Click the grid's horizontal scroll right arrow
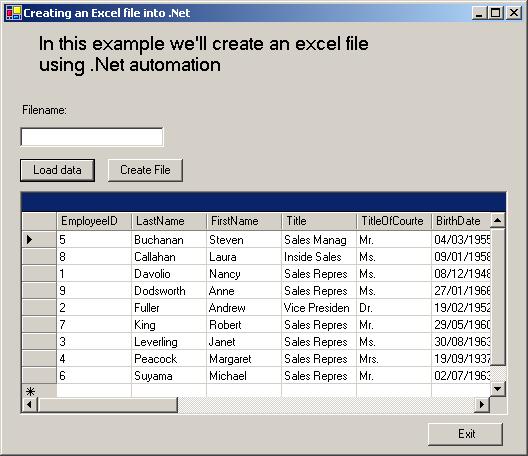This screenshot has width=528, height=456. pyautogui.click(x=482, y=404)
